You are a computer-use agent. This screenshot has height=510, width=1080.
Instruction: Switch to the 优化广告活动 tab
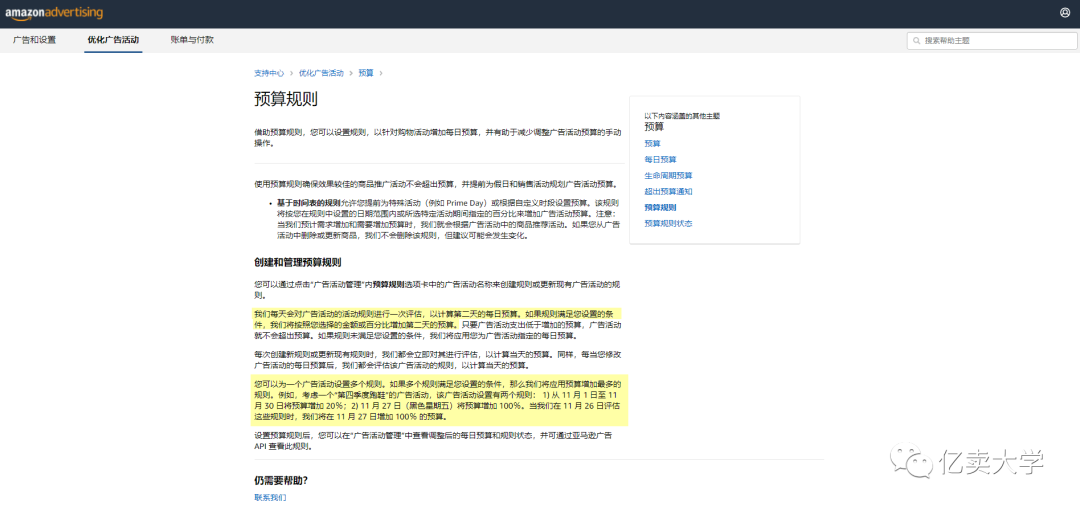(113, 40)
